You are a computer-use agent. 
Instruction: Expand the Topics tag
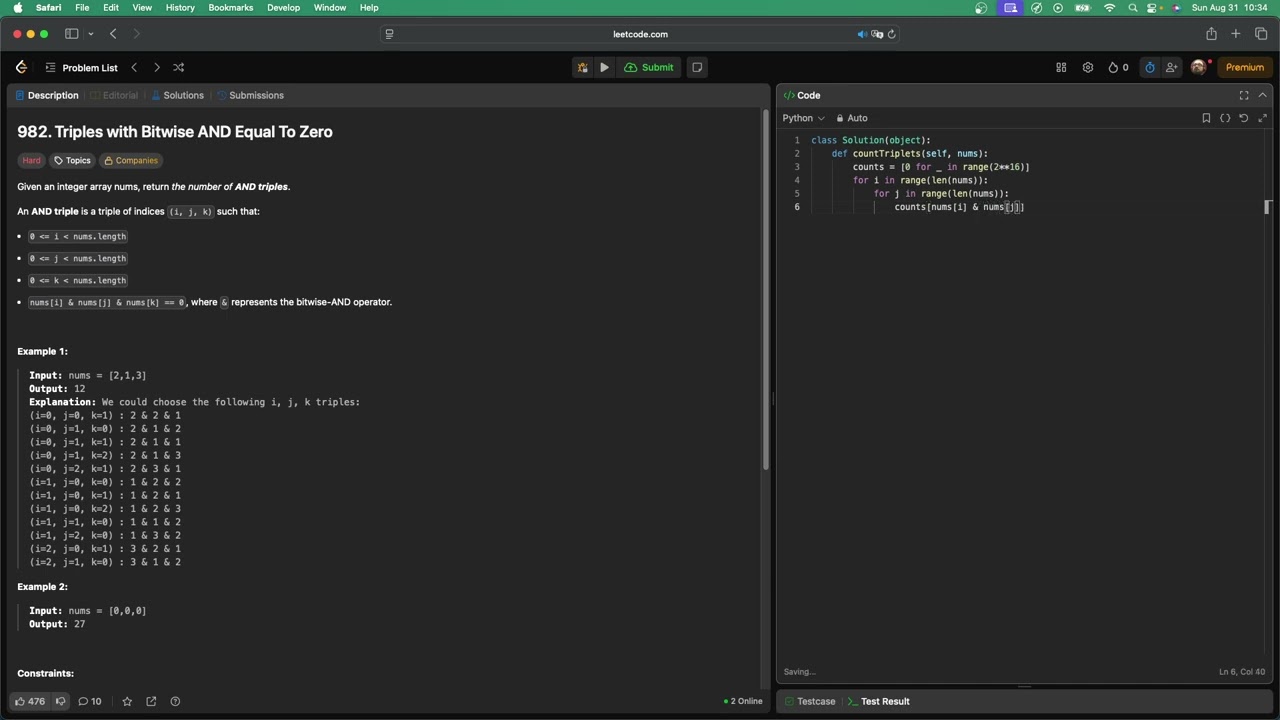click(72, 160)
